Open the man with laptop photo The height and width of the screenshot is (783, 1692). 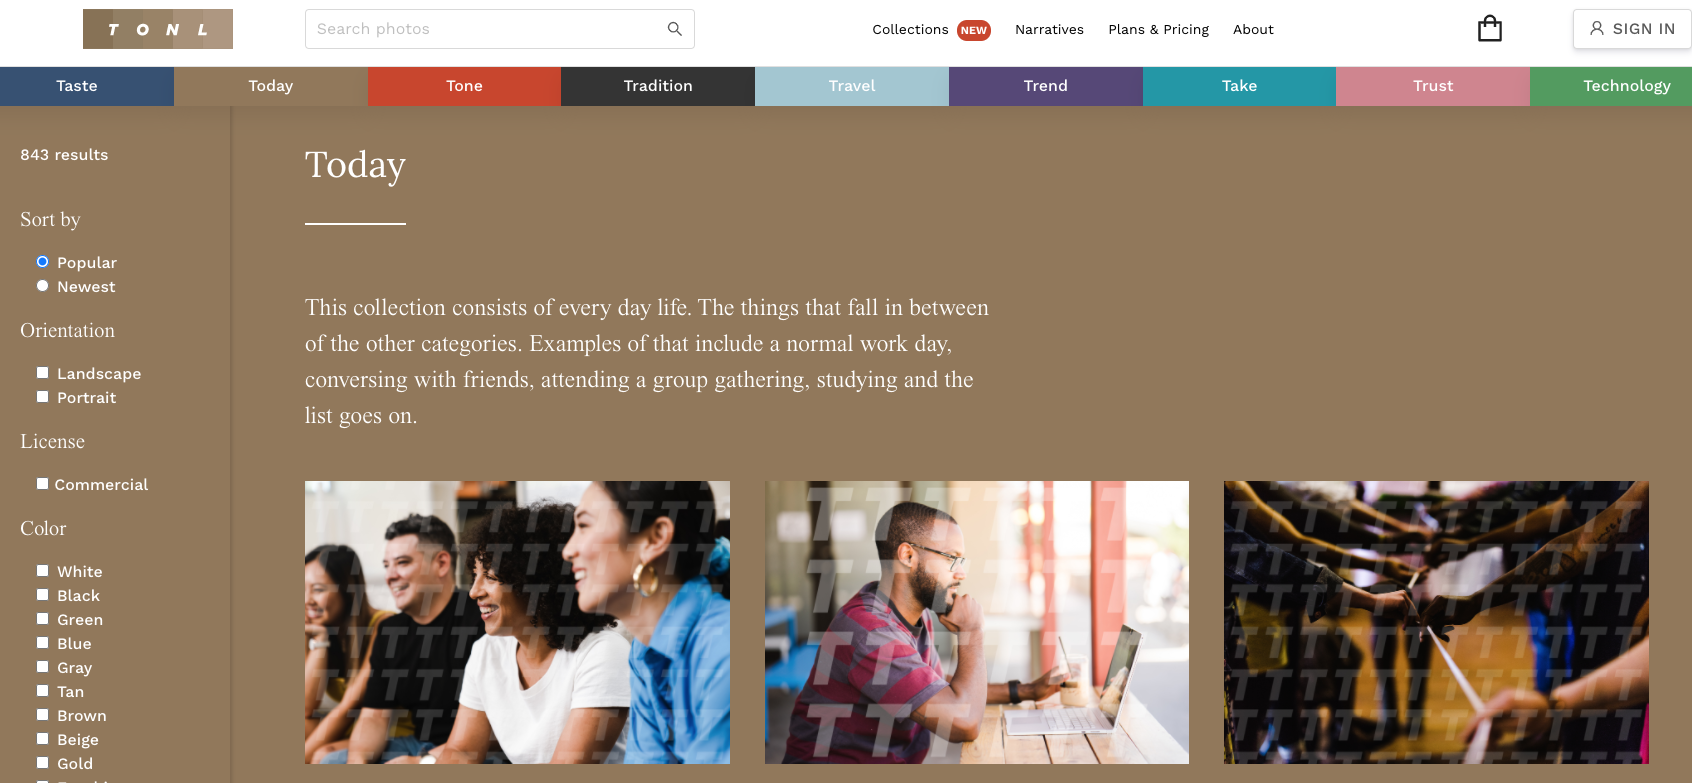(x=977, y=622)
